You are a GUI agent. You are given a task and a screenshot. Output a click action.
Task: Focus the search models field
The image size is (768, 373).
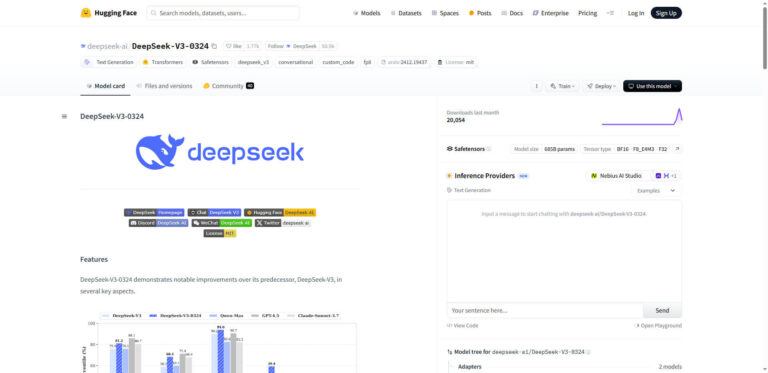pos(223,13)
